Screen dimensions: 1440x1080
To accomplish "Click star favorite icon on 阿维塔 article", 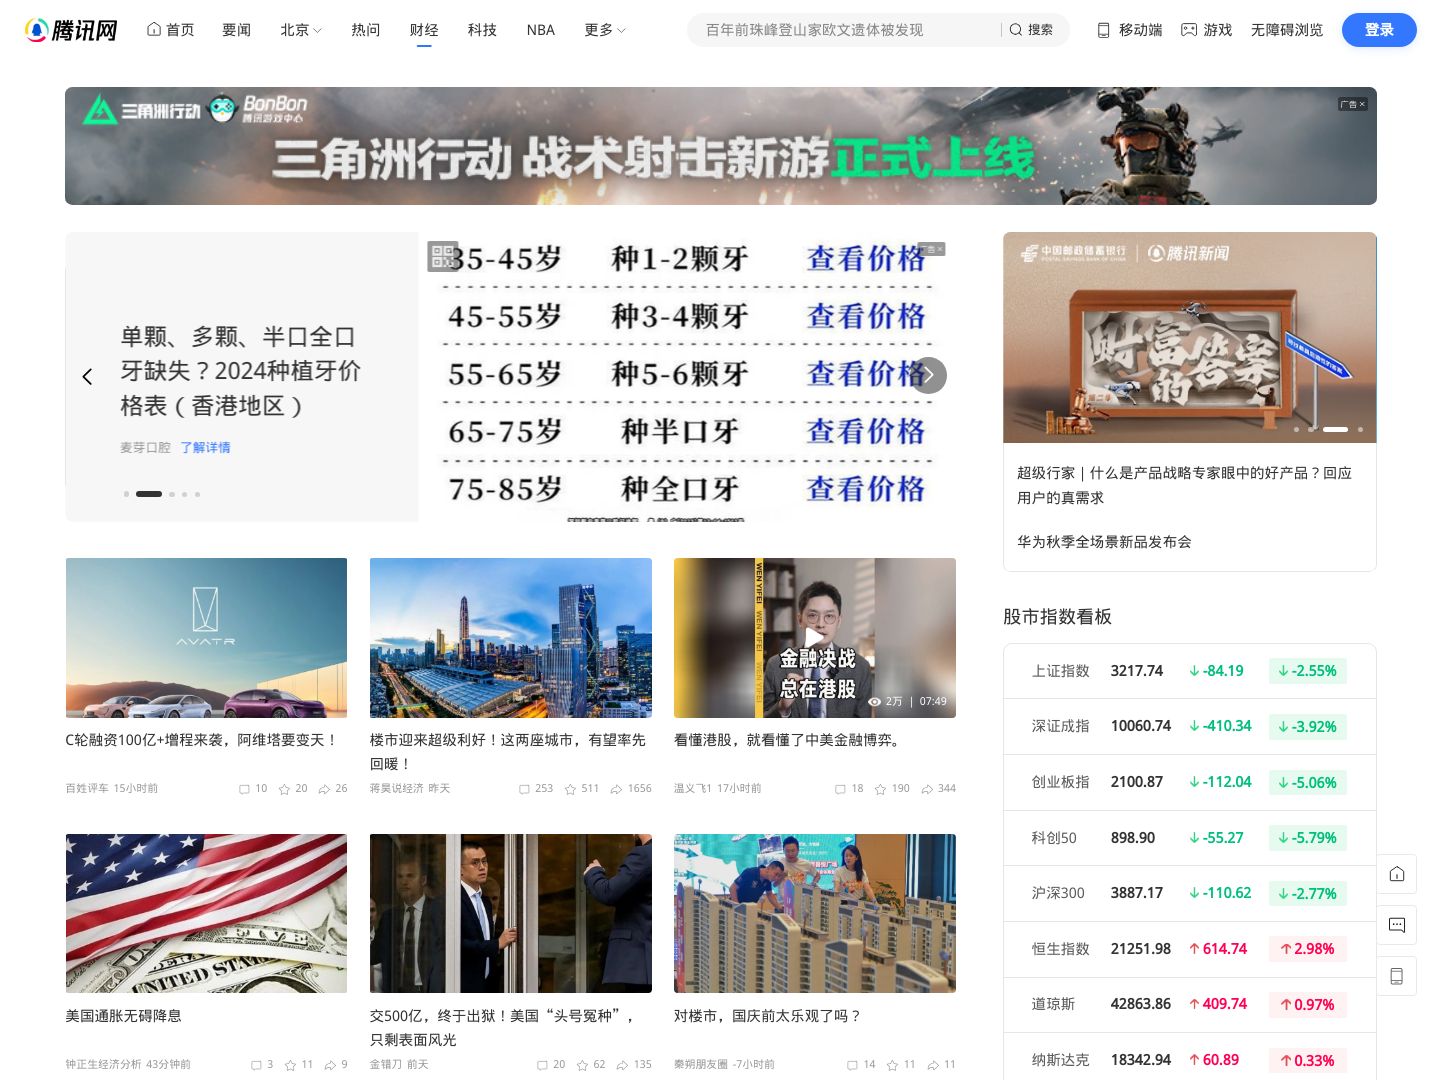I will point(284,789).
